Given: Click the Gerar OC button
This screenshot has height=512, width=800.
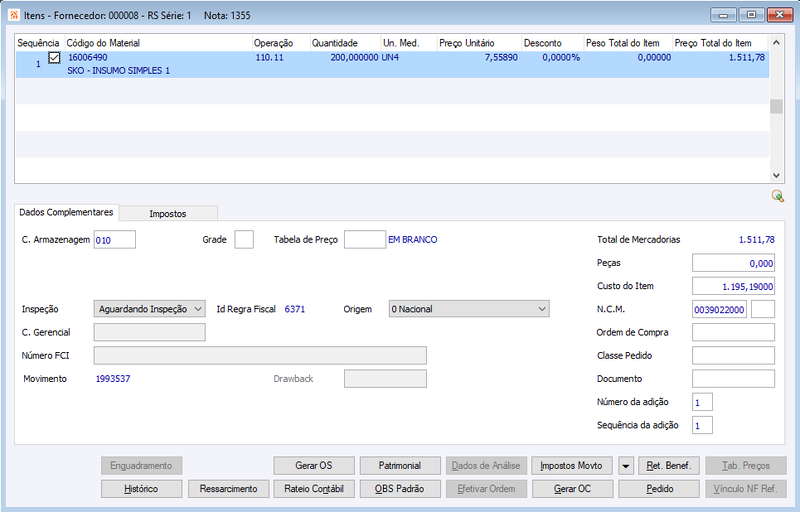Looking at the screenshot, I should point(572,489).
